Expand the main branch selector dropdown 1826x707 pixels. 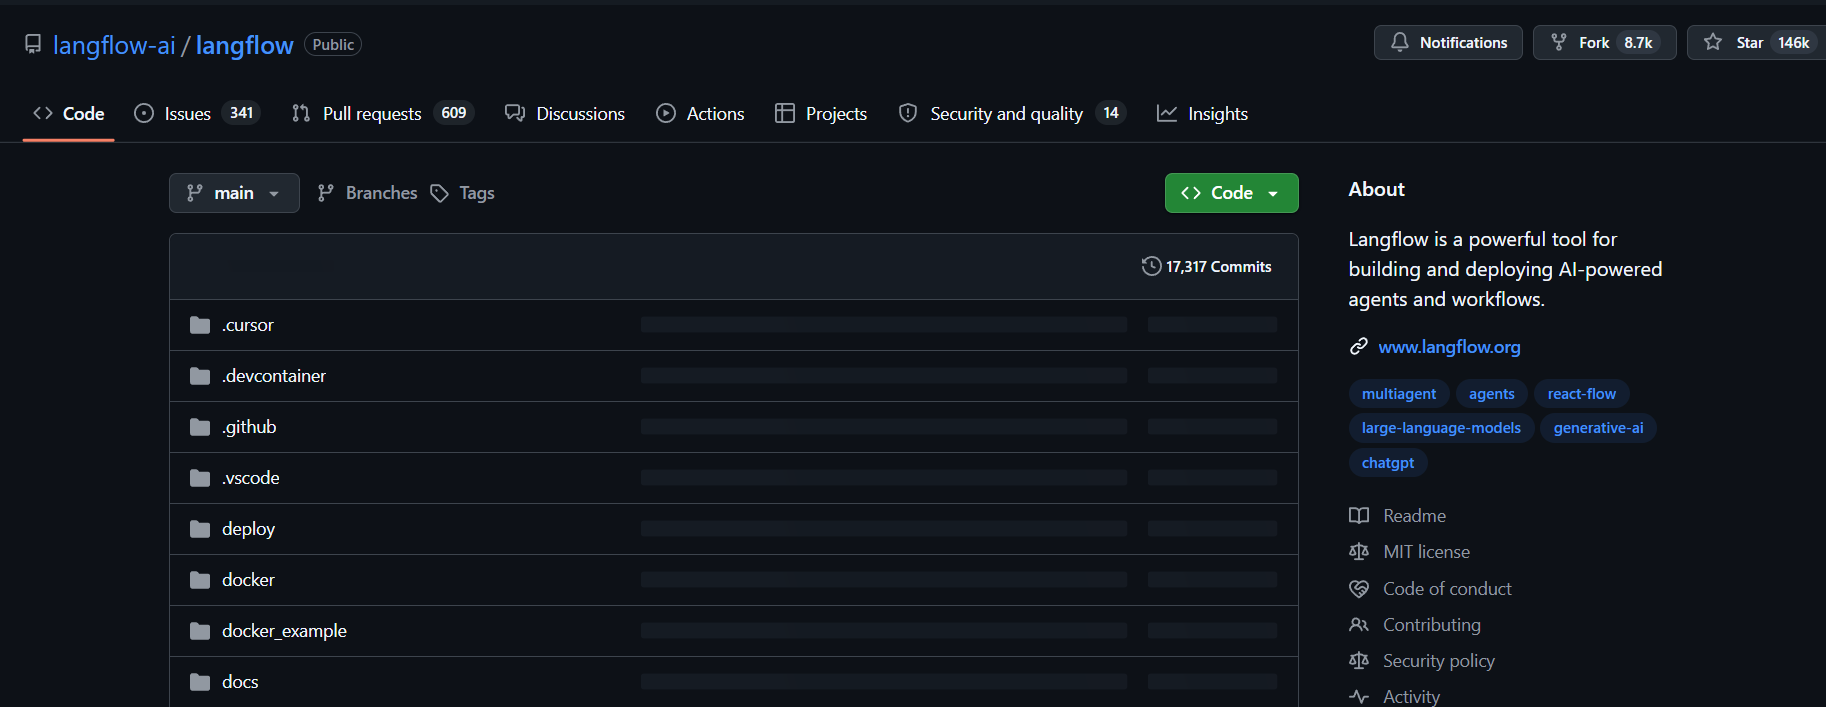click(x=234, y=193)
